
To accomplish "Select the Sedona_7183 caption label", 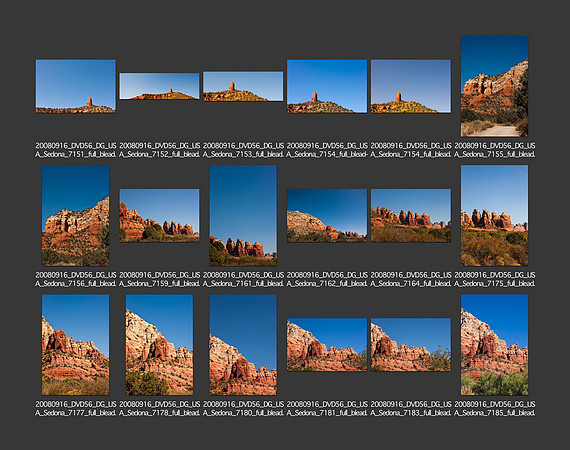I will pos(411,408).
